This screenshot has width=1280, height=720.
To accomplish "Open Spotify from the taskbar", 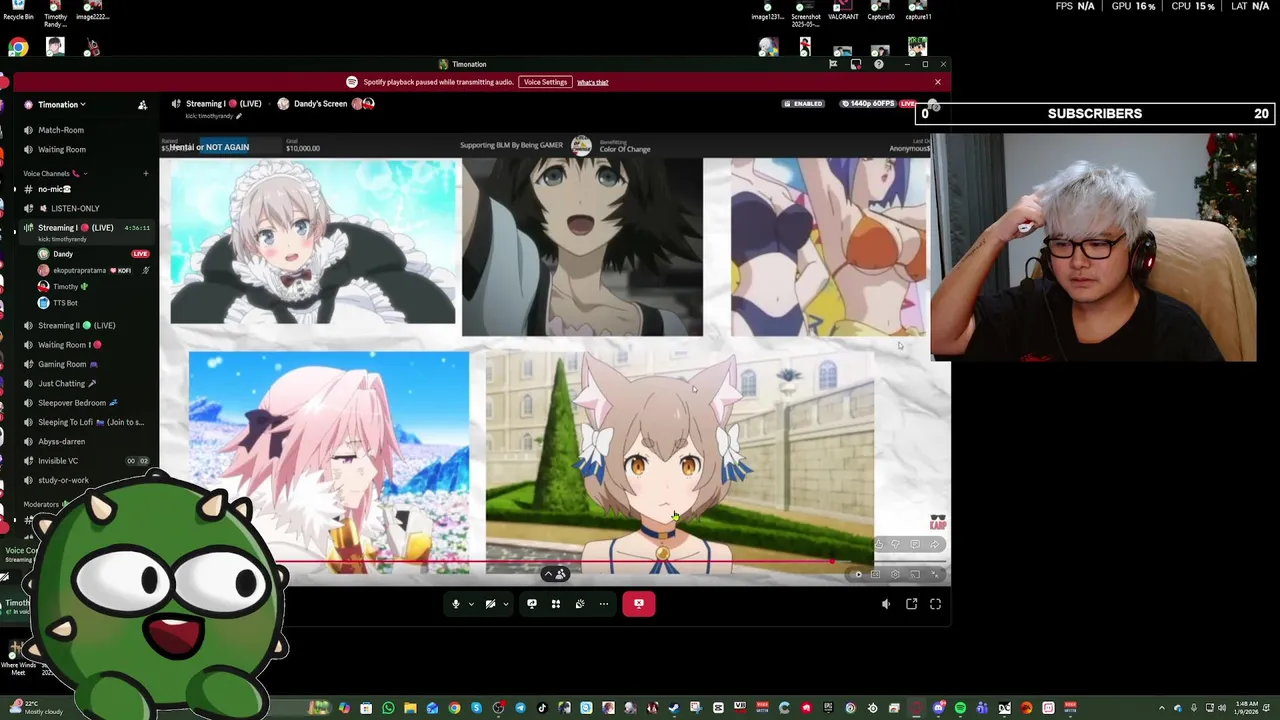I will click(960, 709).
